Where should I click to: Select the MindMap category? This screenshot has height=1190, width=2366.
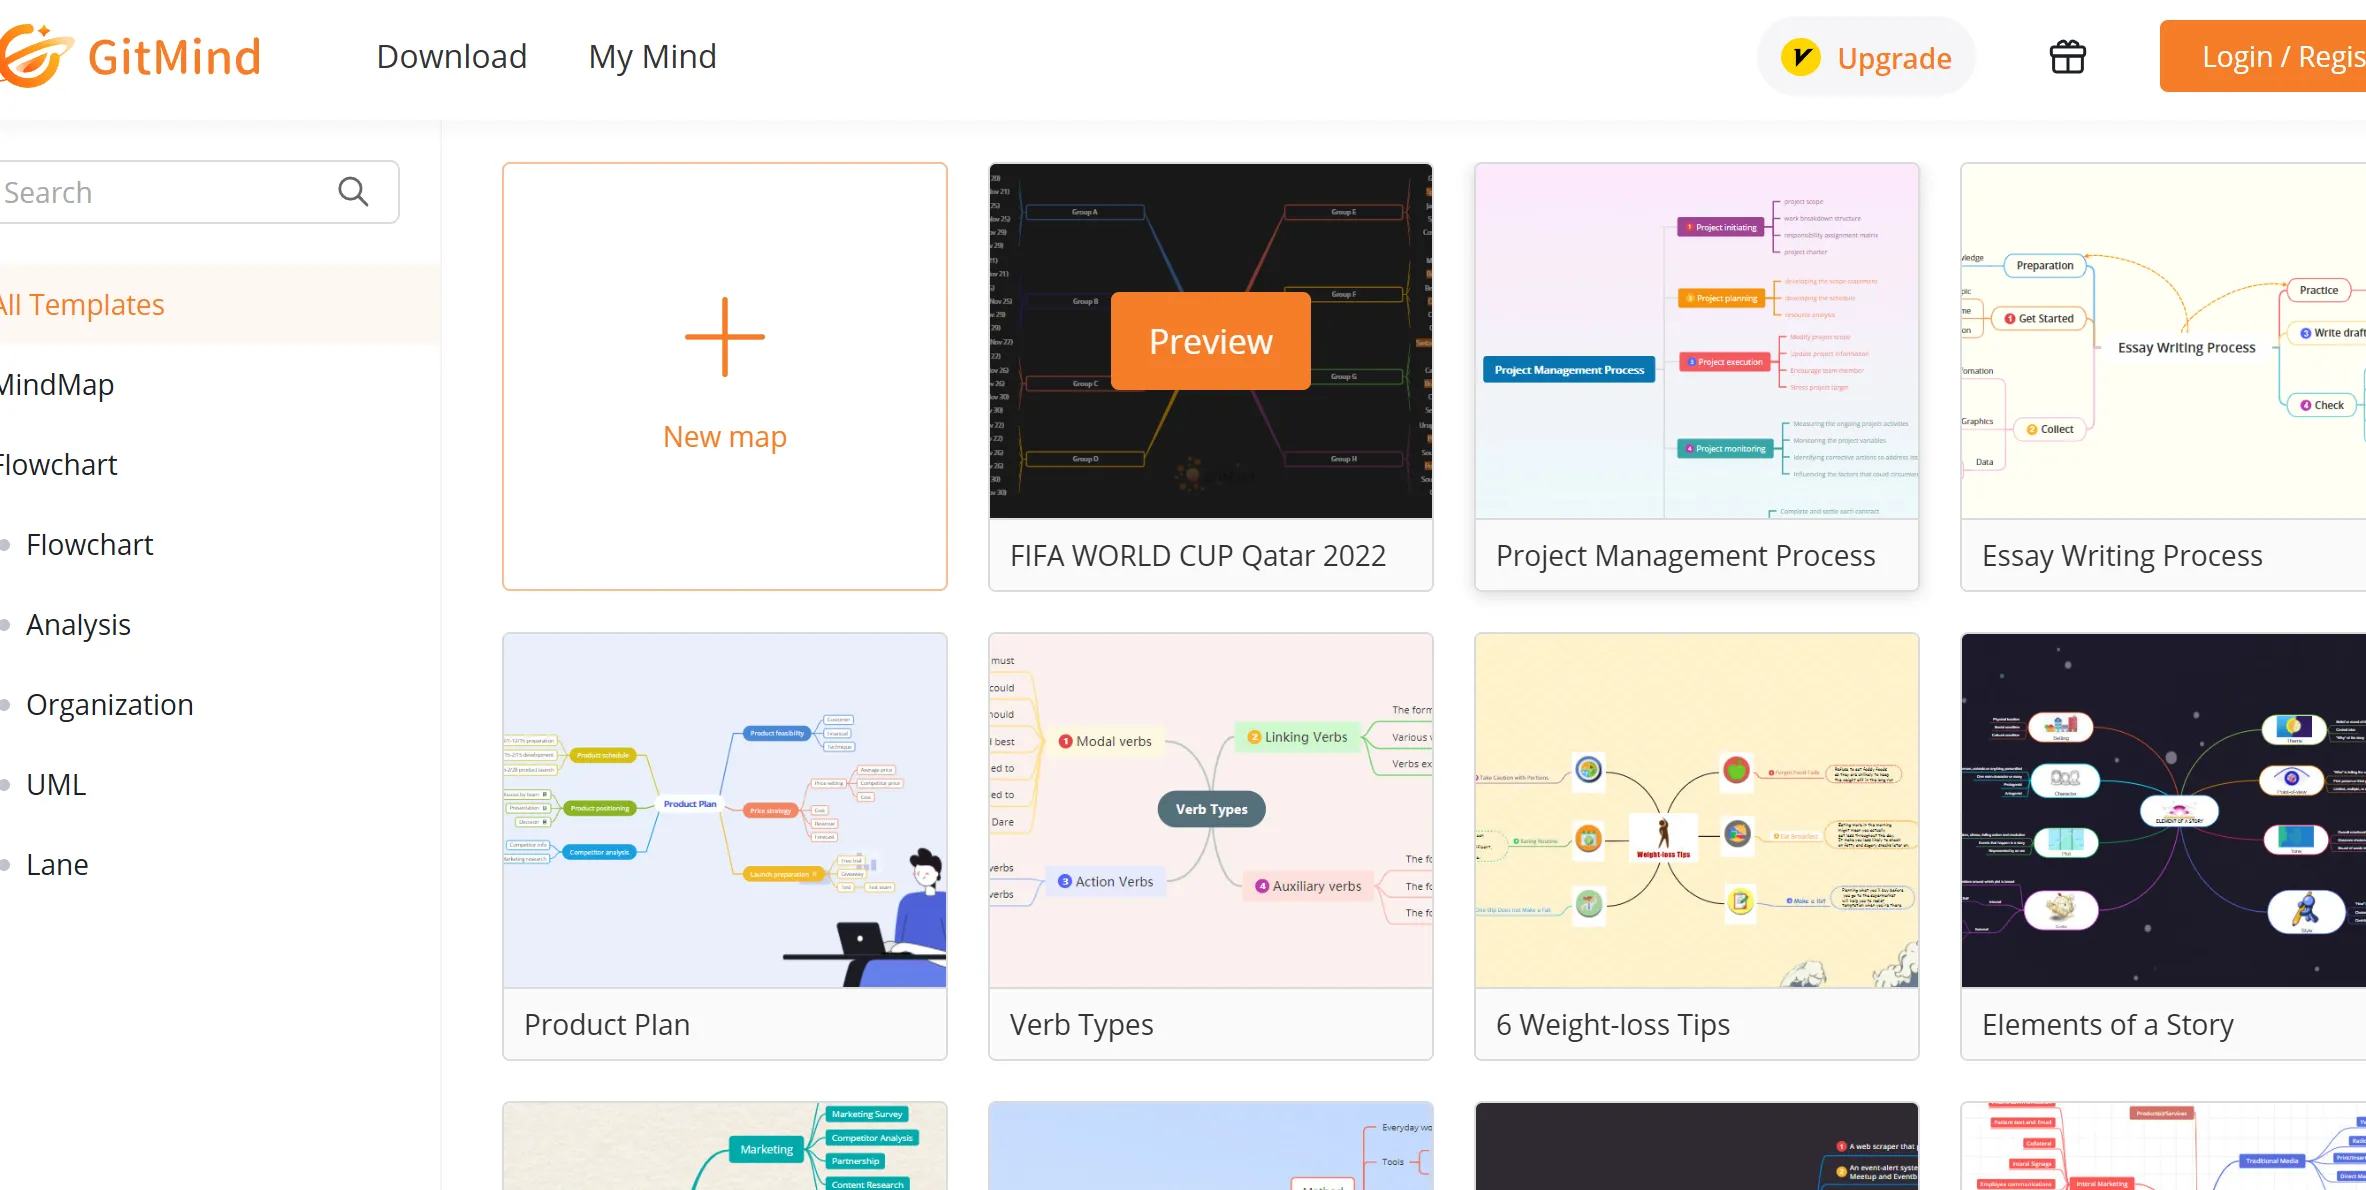(57, 385)
